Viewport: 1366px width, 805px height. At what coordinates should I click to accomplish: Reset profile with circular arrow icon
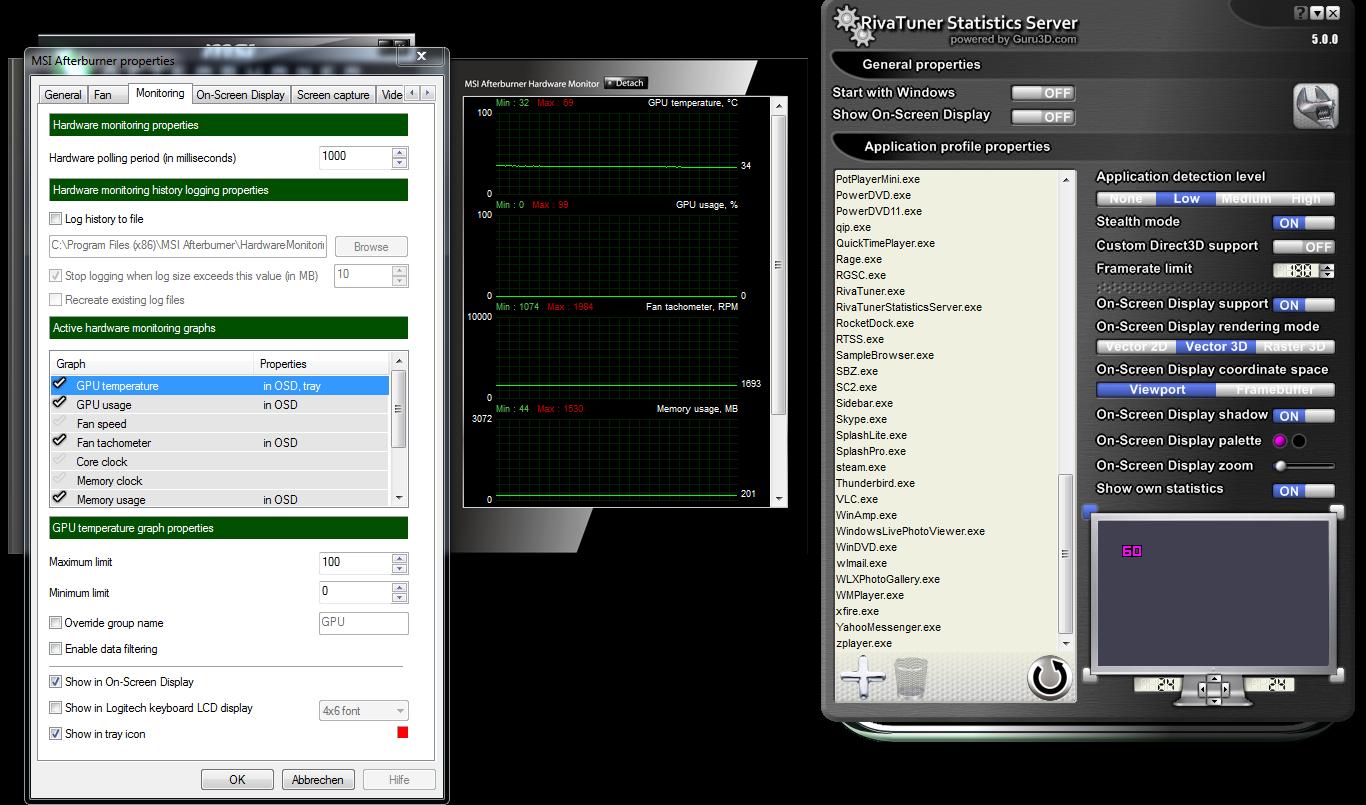pyautogui.click(x=1049, y=678)
